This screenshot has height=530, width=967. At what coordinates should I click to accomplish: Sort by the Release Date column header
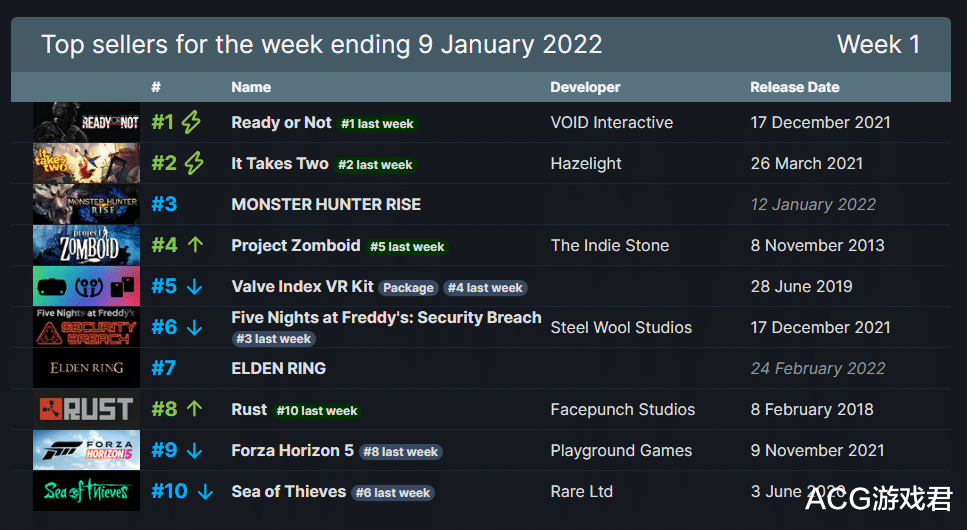795,87
